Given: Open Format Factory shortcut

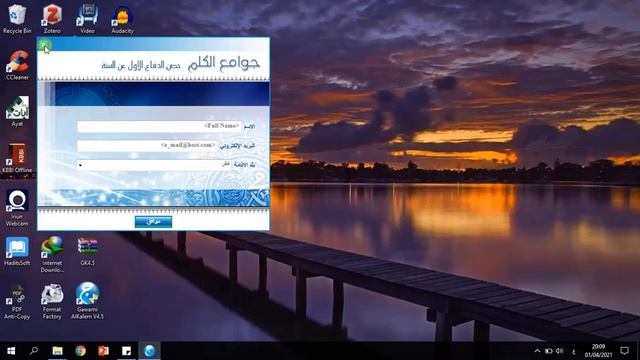Looking at the screenshot, I should click(52, 301).
